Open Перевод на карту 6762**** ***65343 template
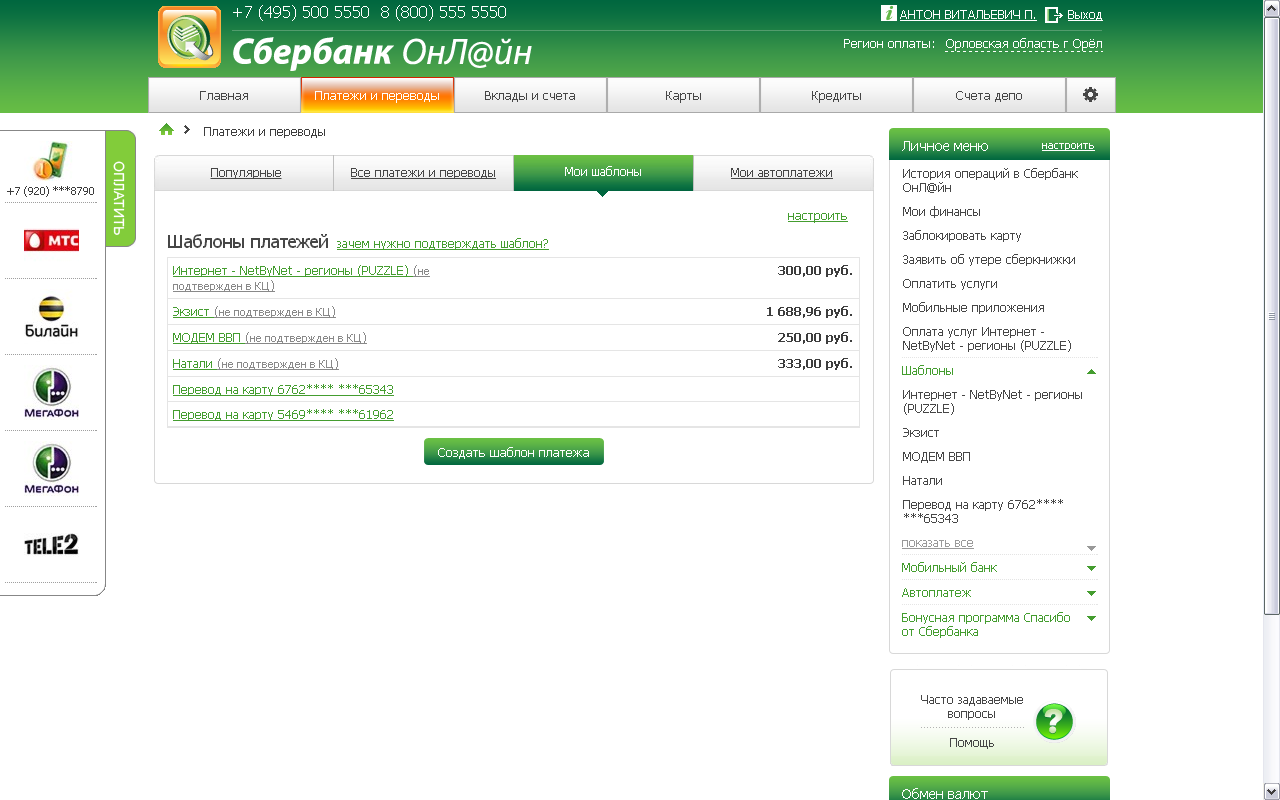1280x800 pixels. coord(283,389)
